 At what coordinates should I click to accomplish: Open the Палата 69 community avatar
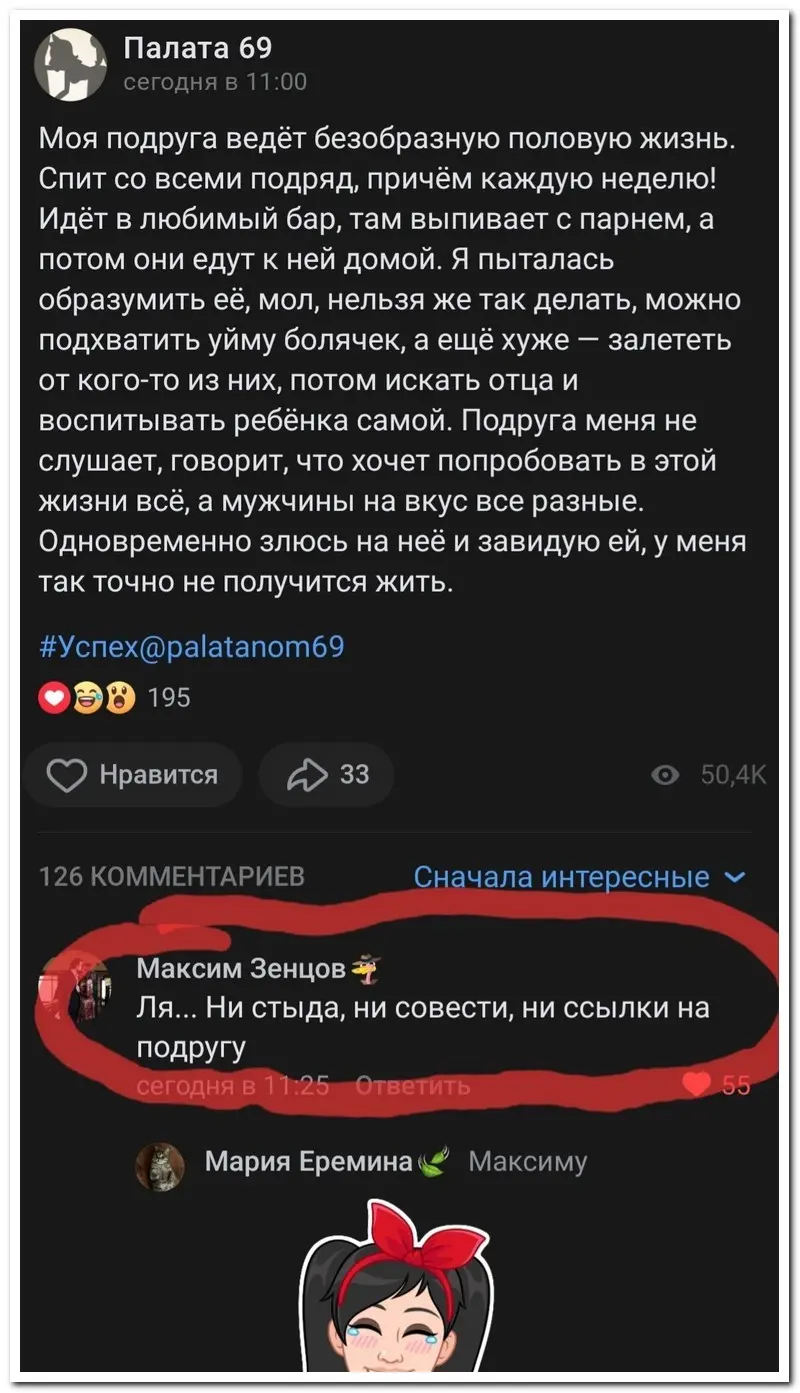[70, 65]
